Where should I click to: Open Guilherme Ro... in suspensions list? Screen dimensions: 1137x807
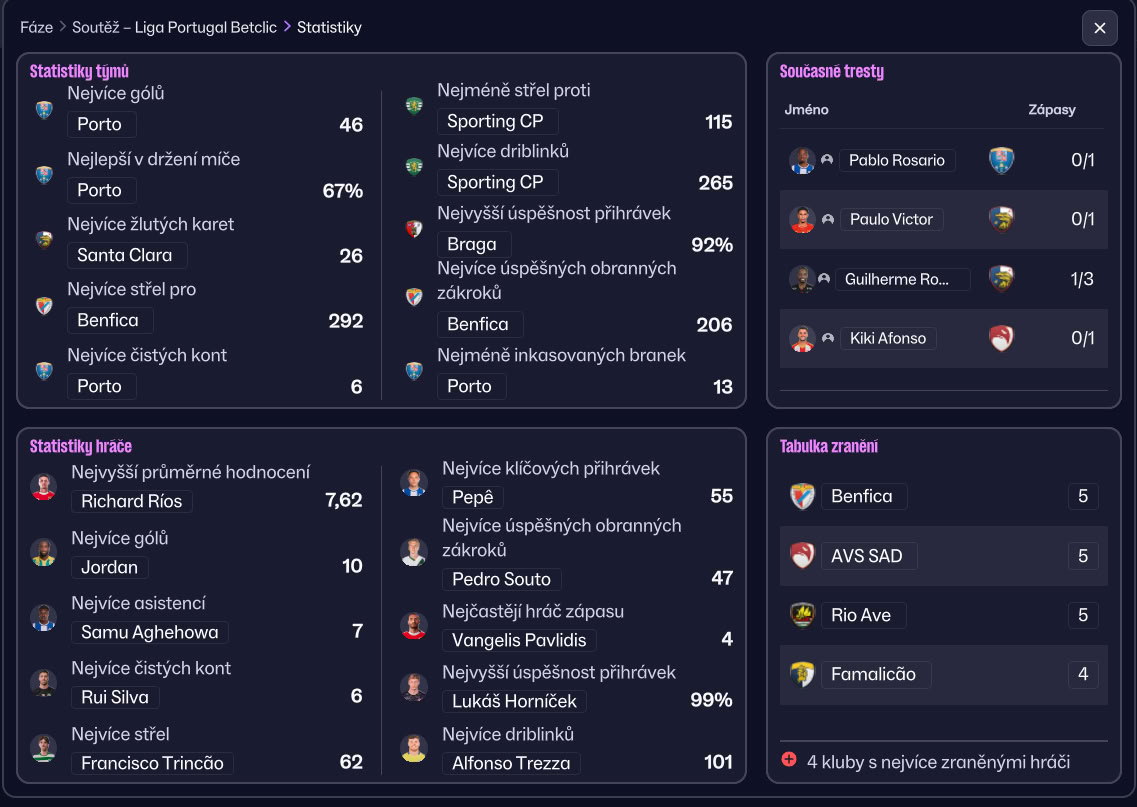(902, 279)
